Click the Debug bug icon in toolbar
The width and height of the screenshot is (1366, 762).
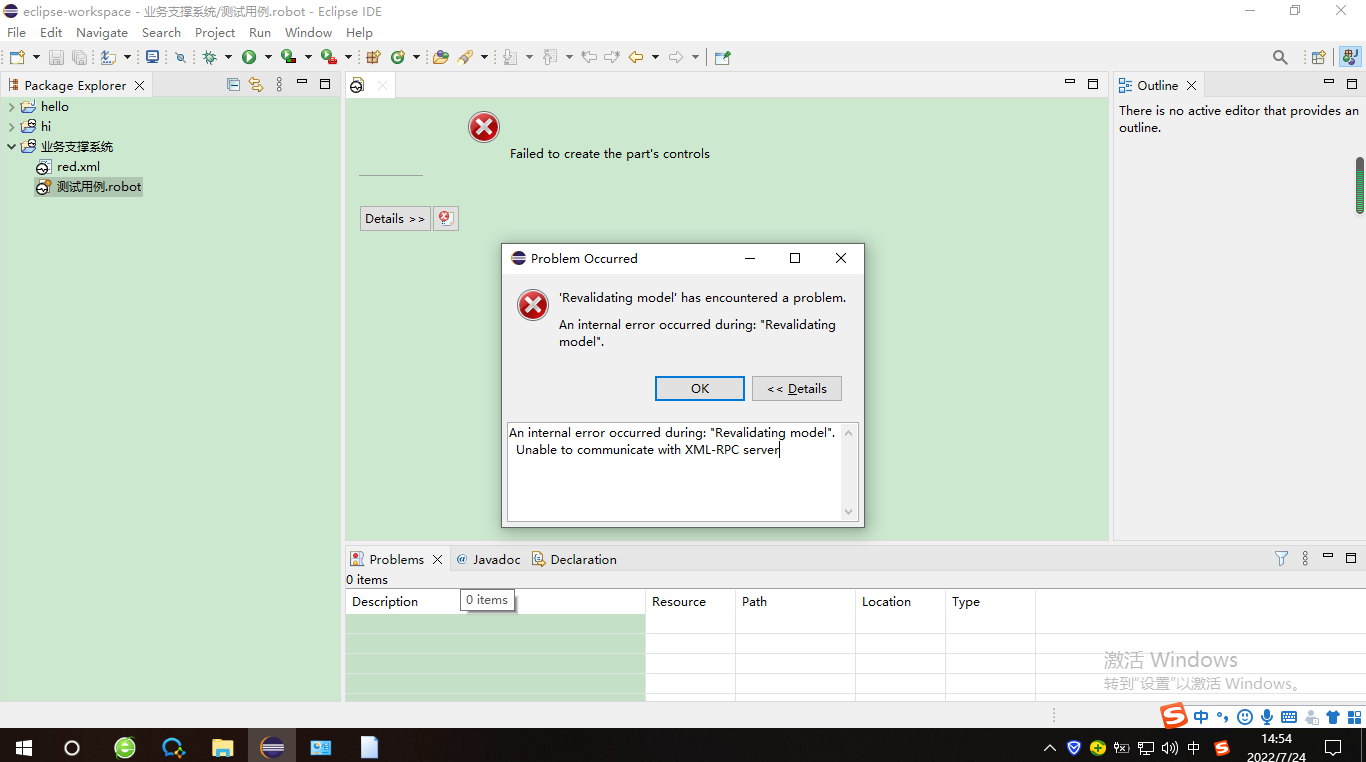209,57
